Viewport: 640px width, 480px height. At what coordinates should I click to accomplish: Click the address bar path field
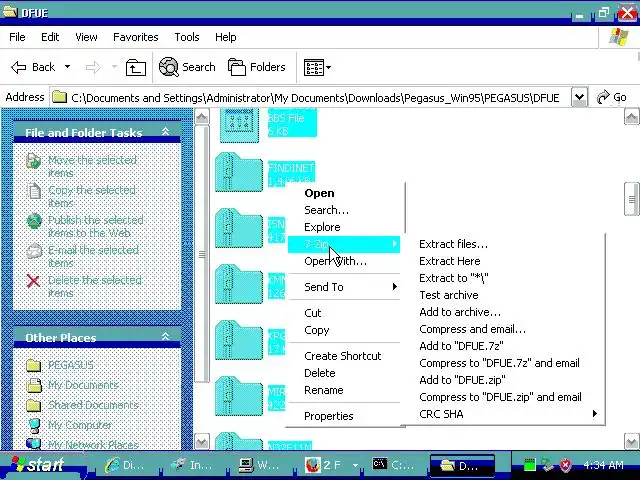pos(310,98)
